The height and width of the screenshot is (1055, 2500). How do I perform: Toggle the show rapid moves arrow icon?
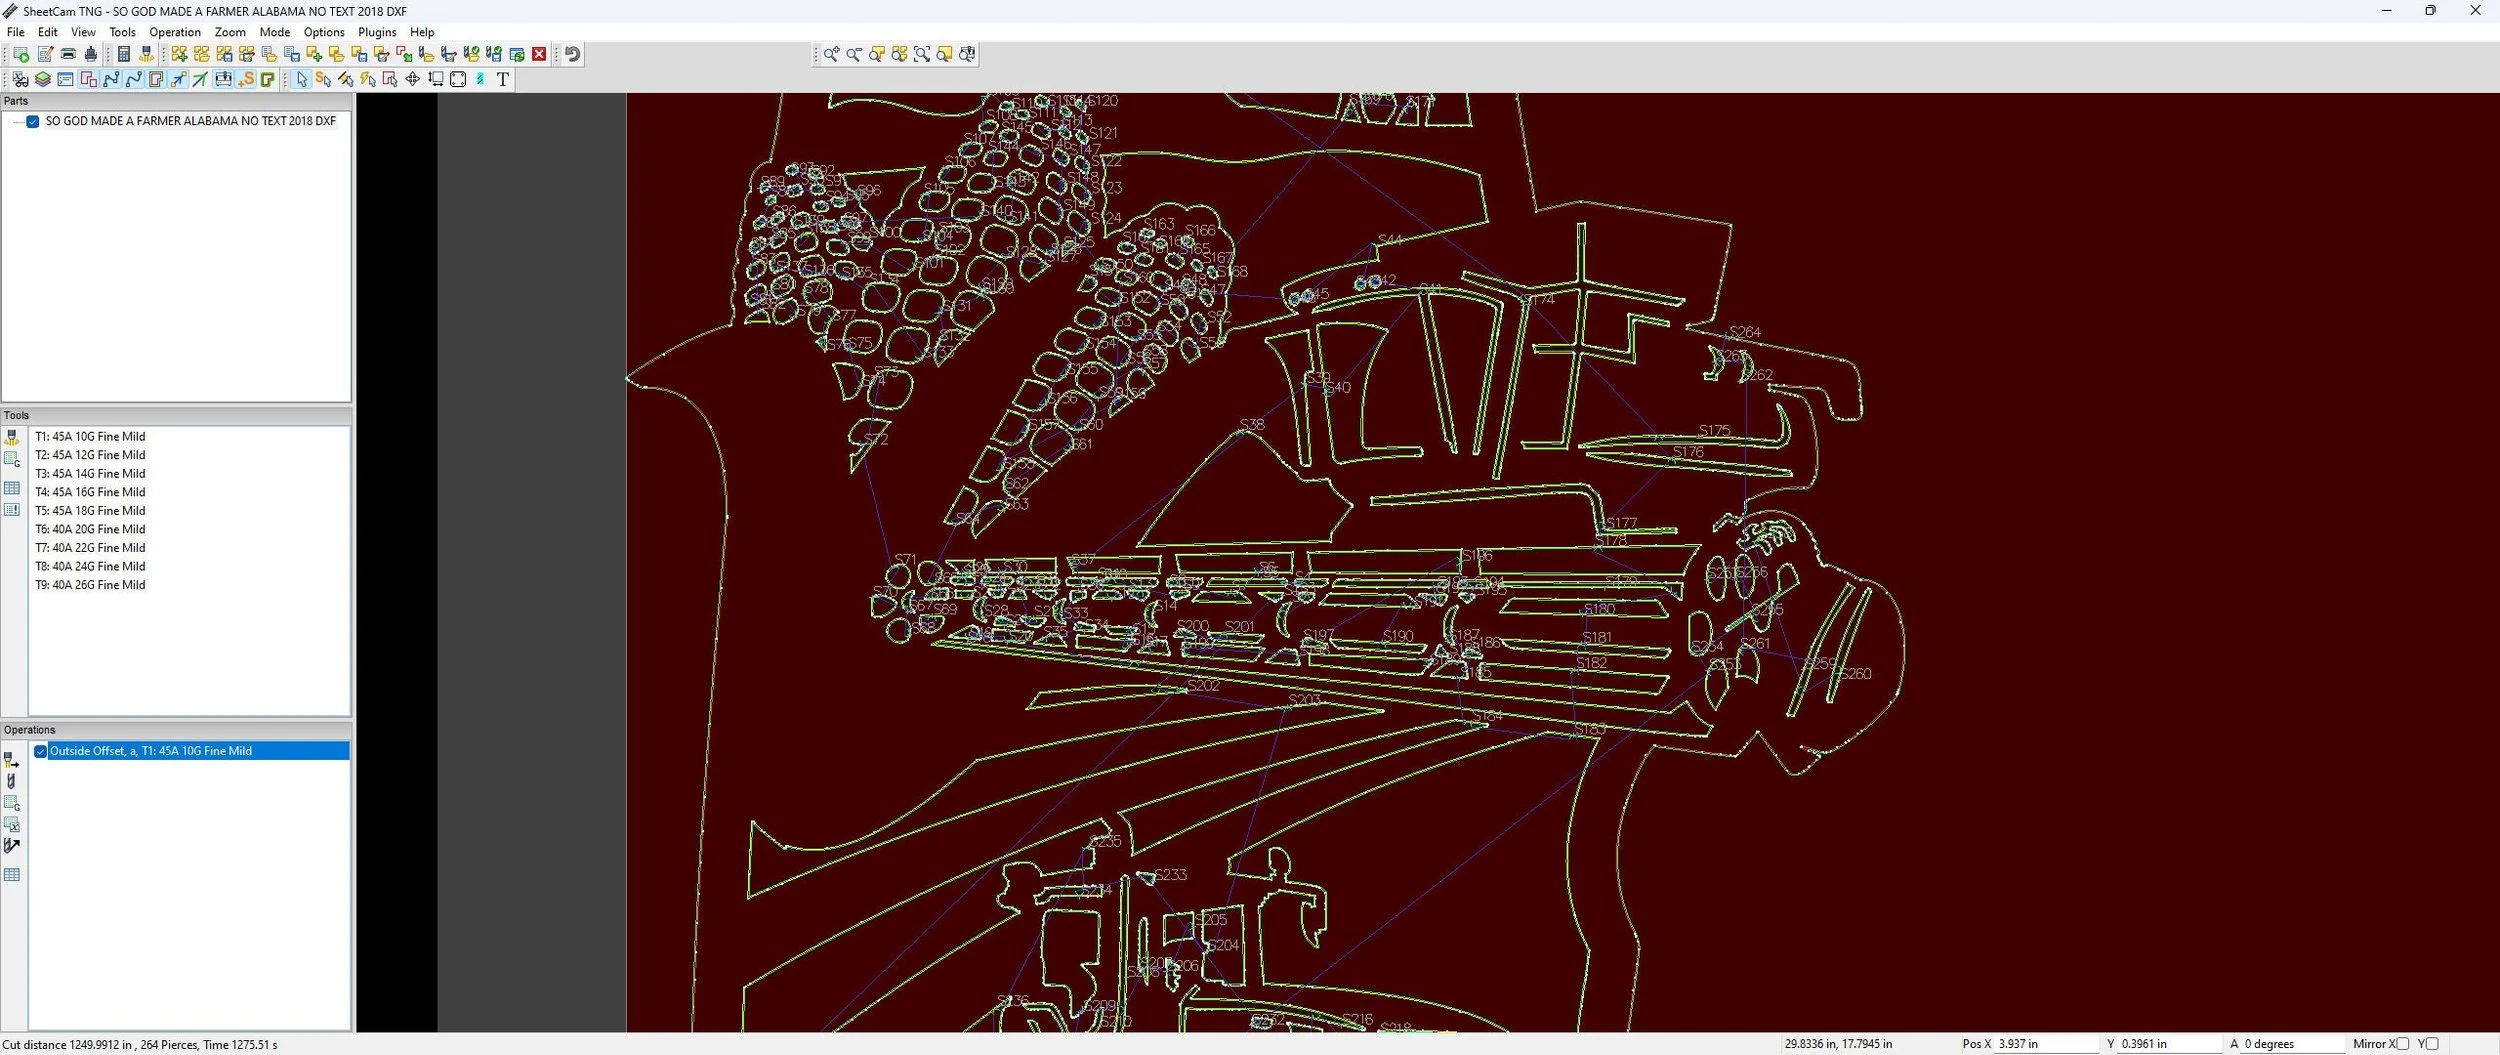click(x=178, y=79)
